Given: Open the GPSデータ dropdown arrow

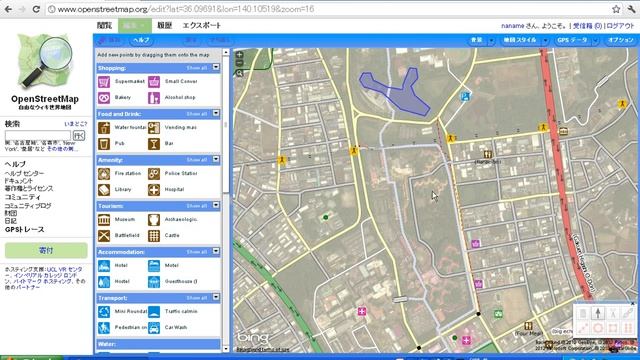Looking at the screenshot, I should [596, 40].
